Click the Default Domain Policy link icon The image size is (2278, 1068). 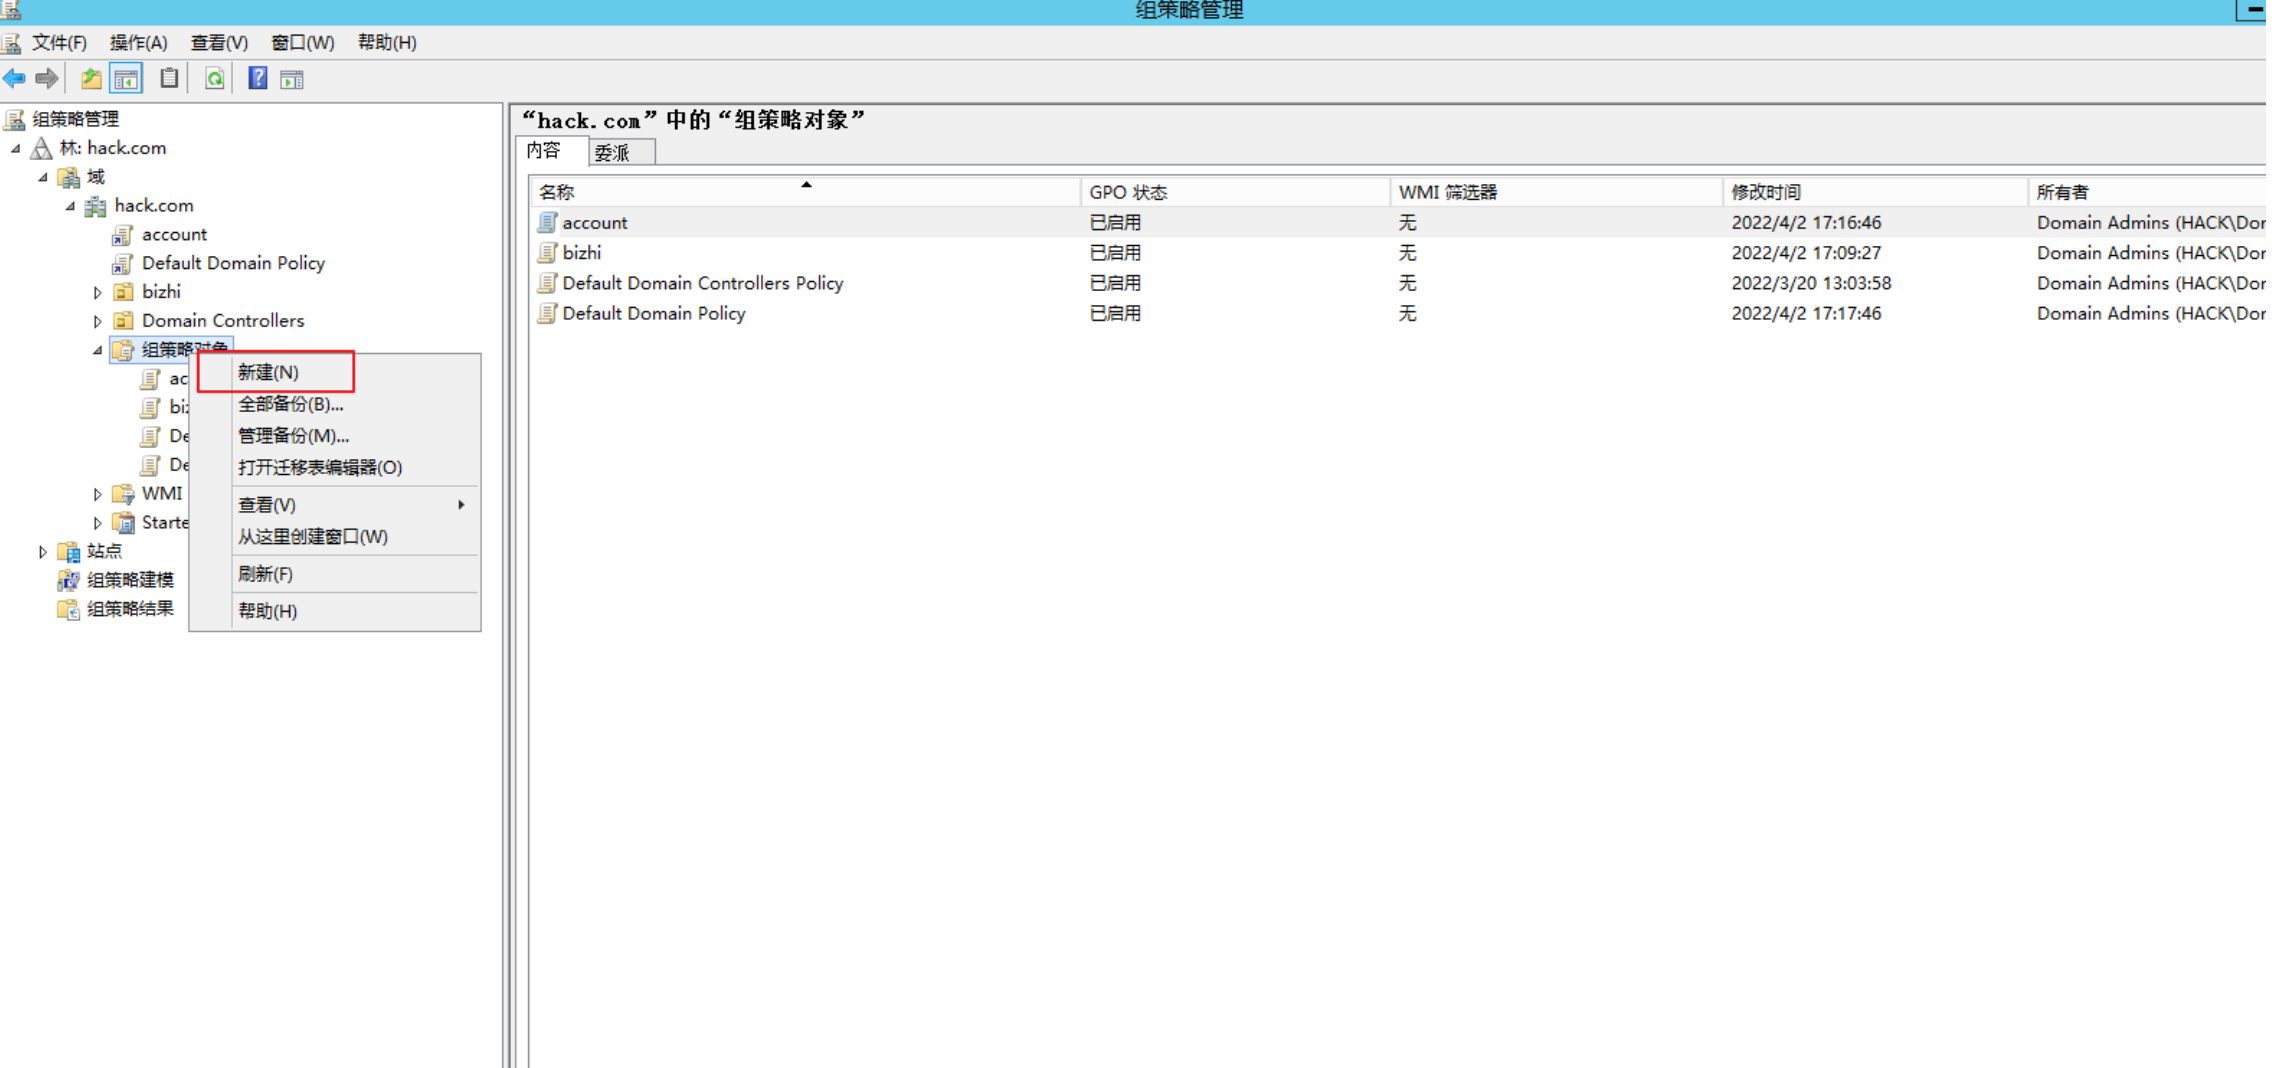click(x=123, y=264)
